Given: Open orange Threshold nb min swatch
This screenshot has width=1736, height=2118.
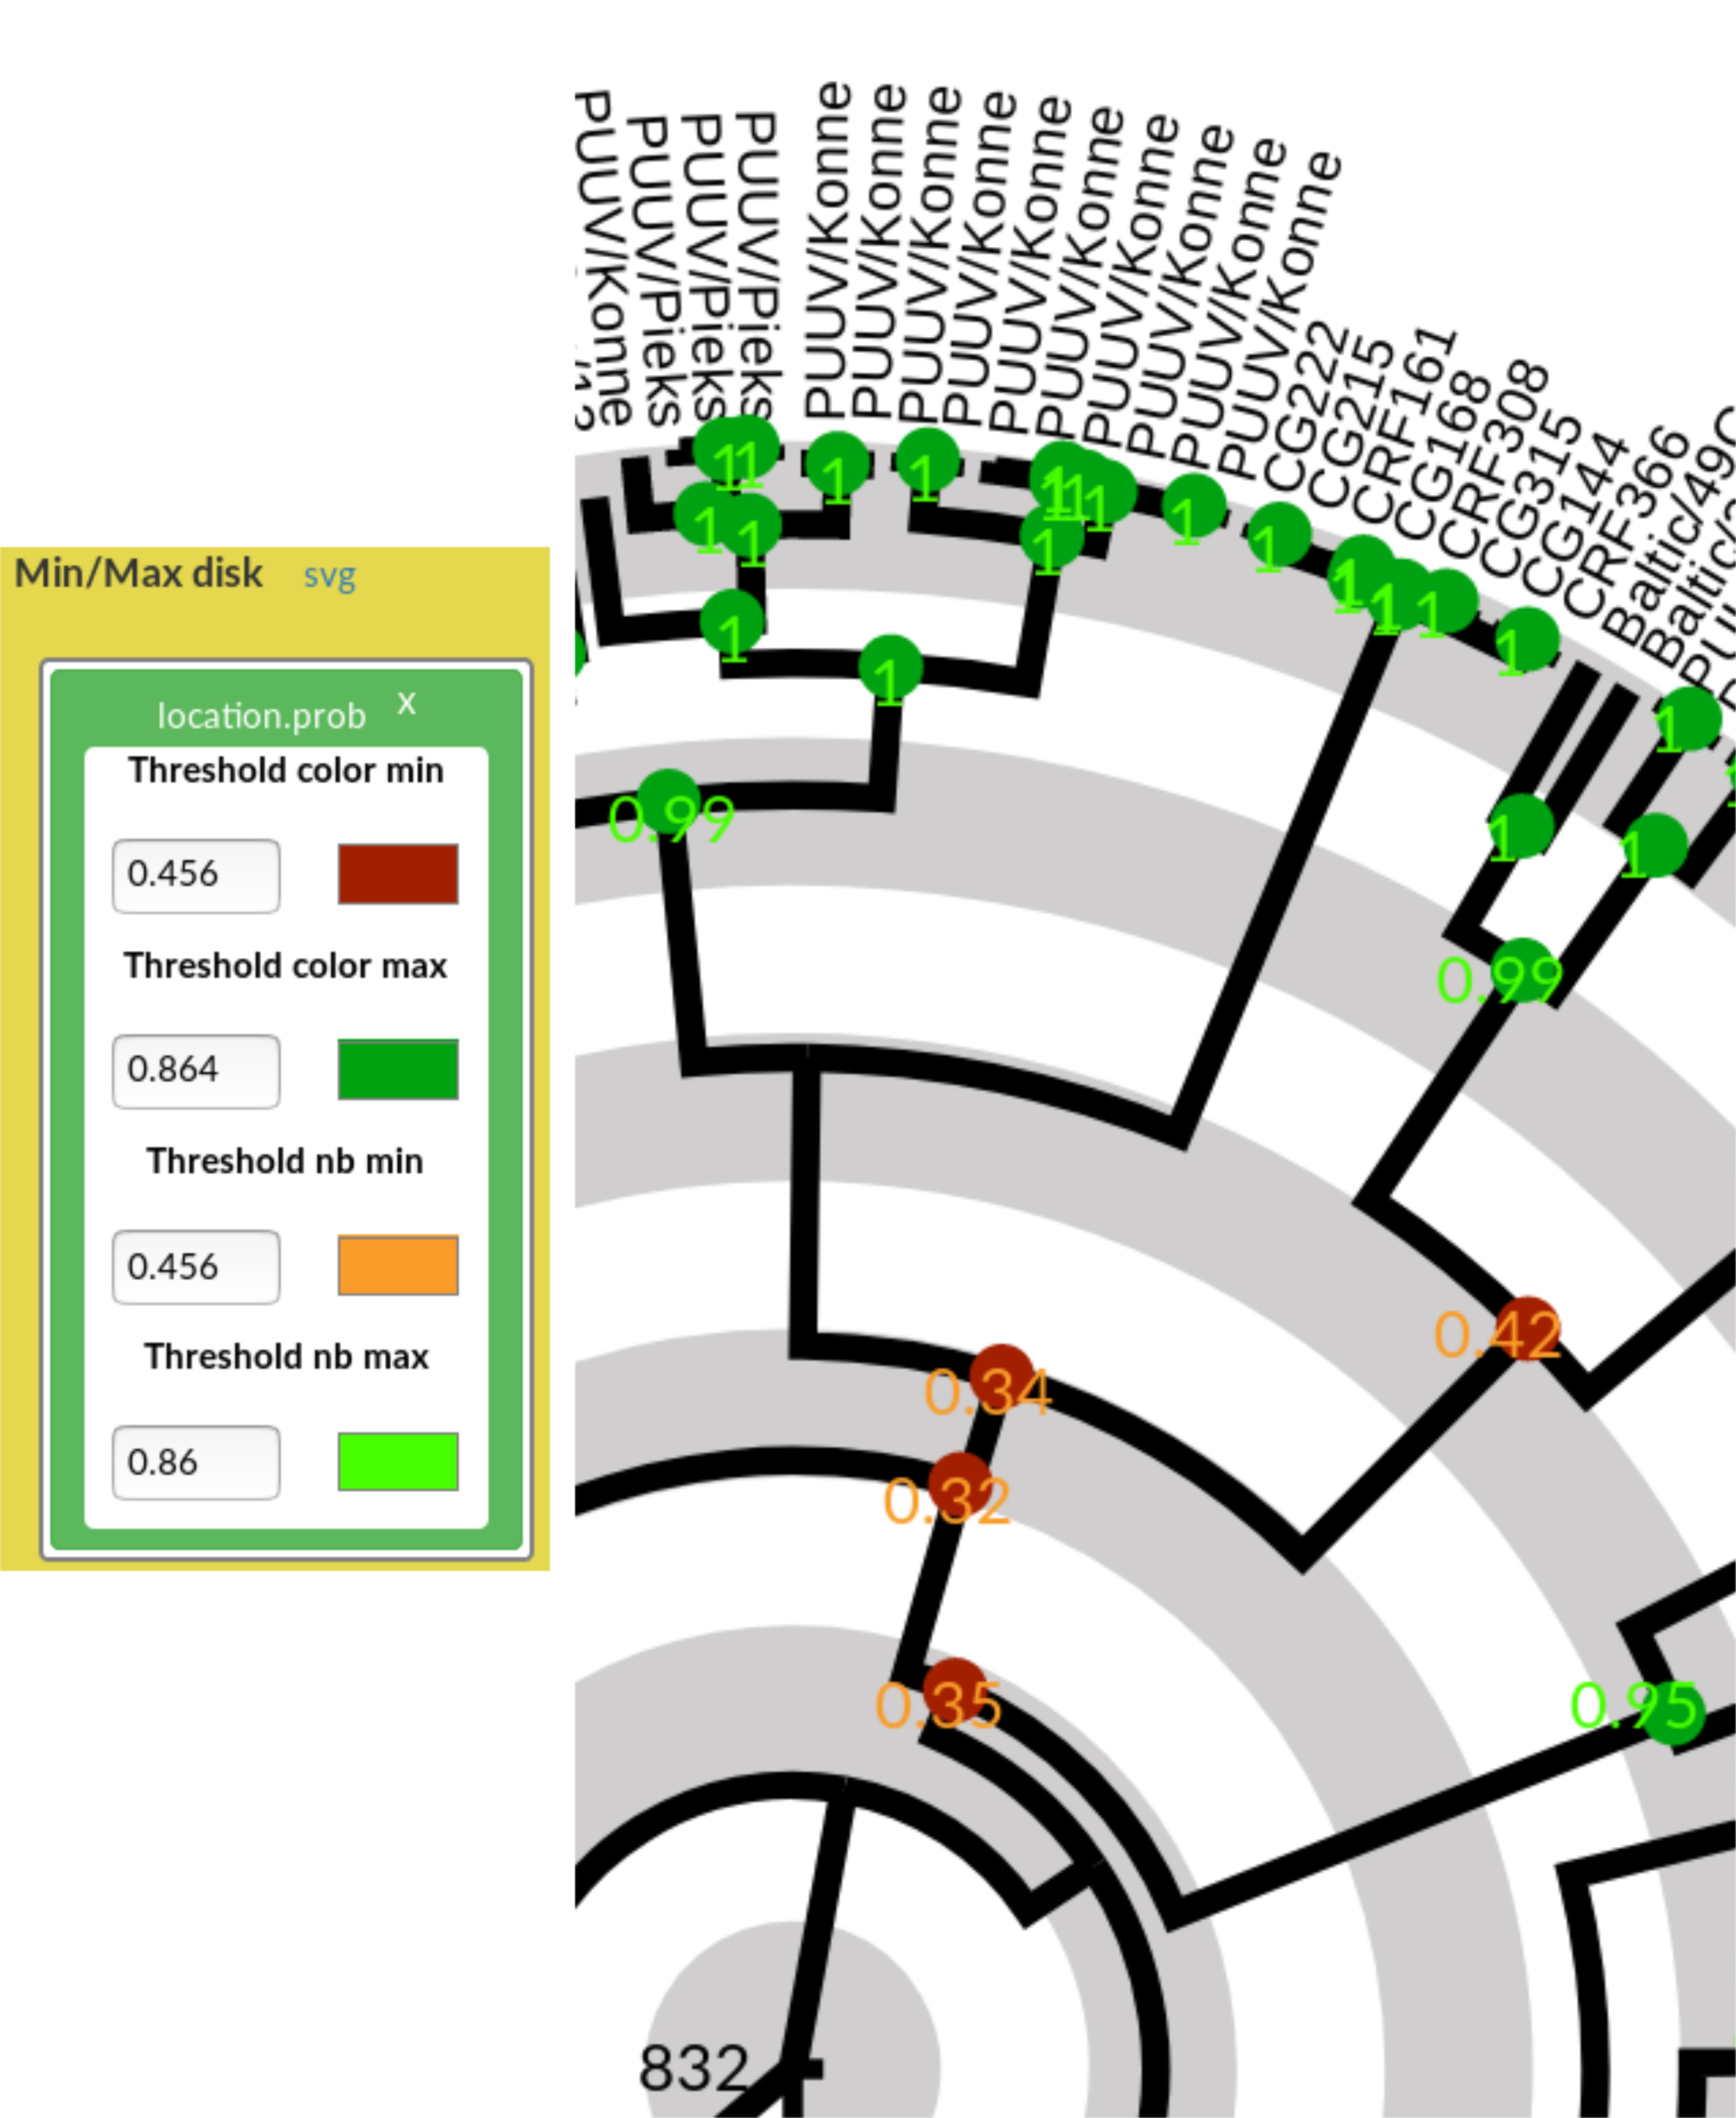Looking at the screenshot, I should click(398, 1265).
